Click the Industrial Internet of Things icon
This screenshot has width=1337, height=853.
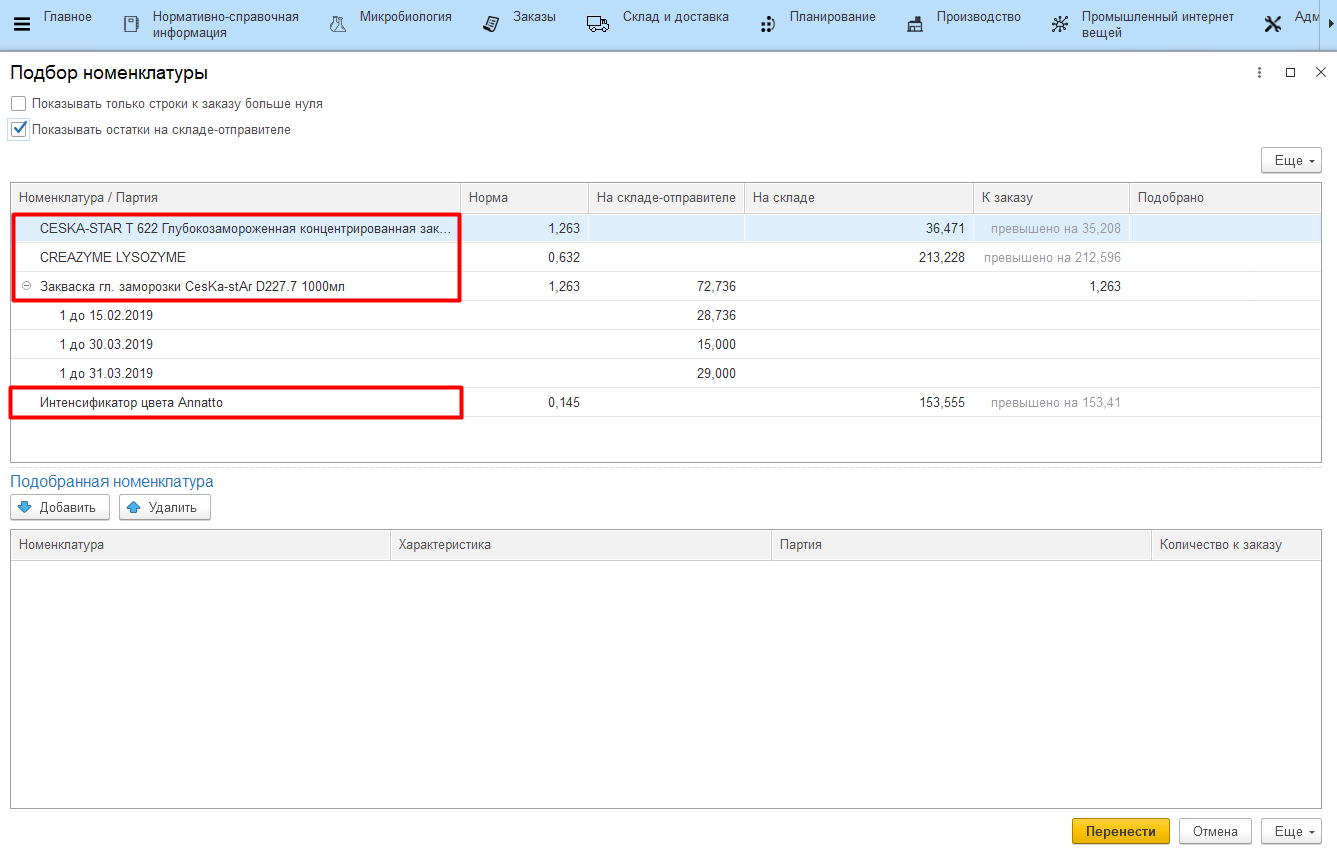pyautogui.click(x=1059, y=24)
